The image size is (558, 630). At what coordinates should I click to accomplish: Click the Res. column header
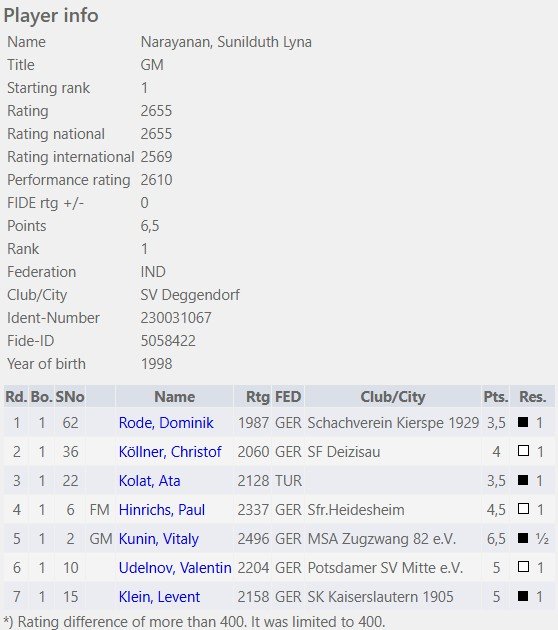532,397
